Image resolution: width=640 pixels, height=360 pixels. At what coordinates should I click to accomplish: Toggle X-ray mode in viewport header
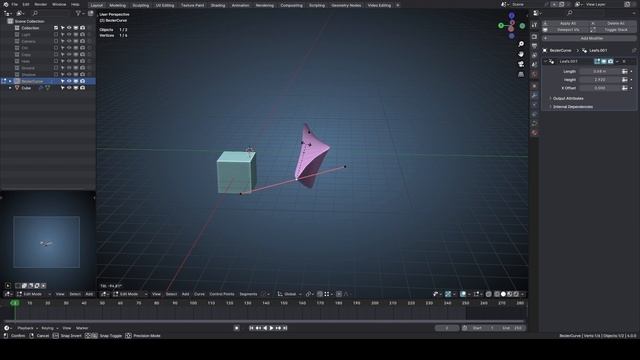coord(489,294)
